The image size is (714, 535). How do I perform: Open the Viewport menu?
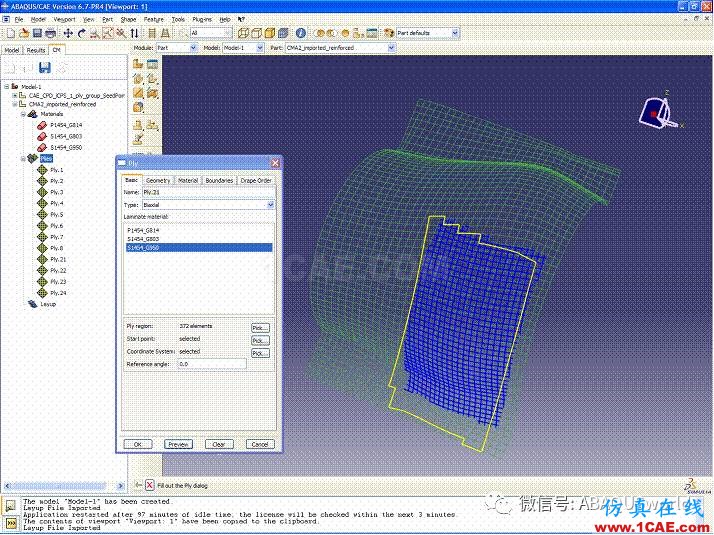[x=64, y=20]
